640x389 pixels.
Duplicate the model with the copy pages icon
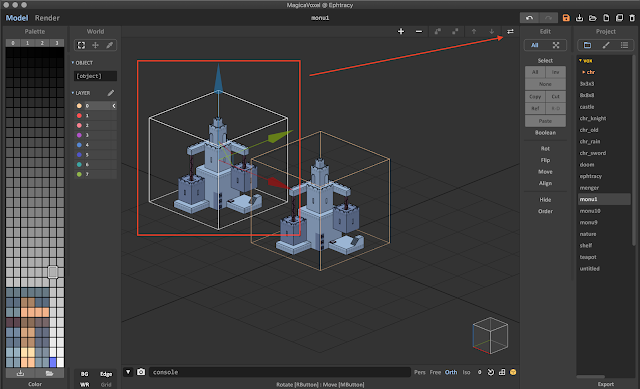tap(619, 18)
